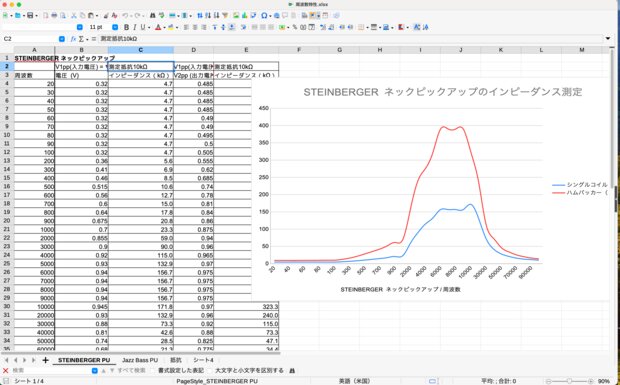Expand the formula bar arrow

[608, 39]
